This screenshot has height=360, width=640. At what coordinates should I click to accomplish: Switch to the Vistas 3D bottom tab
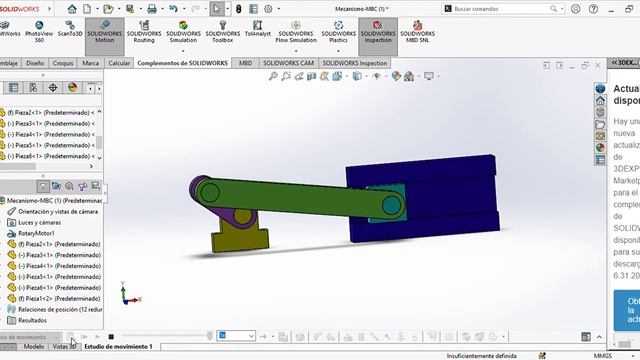tap(64, 347)
